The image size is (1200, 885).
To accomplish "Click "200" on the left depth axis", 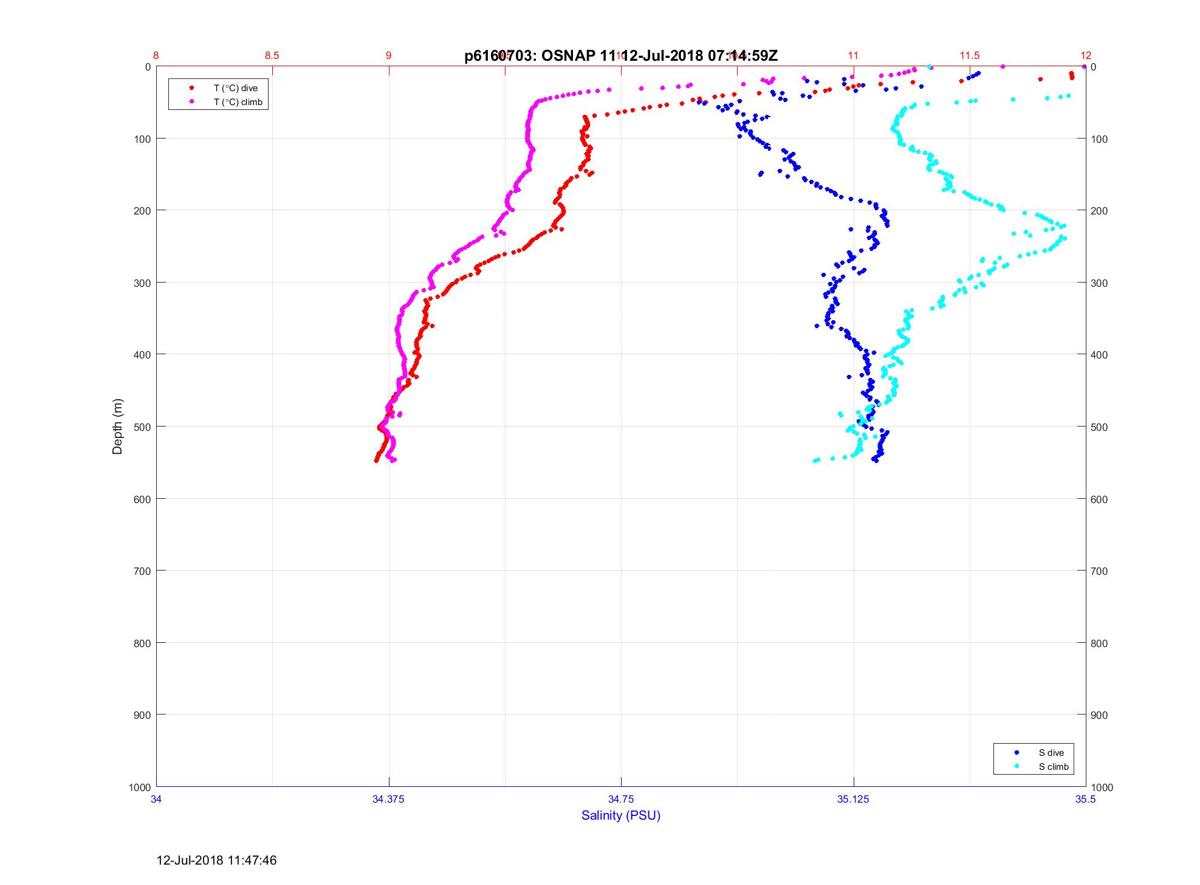I will click(x=142, y=211).
